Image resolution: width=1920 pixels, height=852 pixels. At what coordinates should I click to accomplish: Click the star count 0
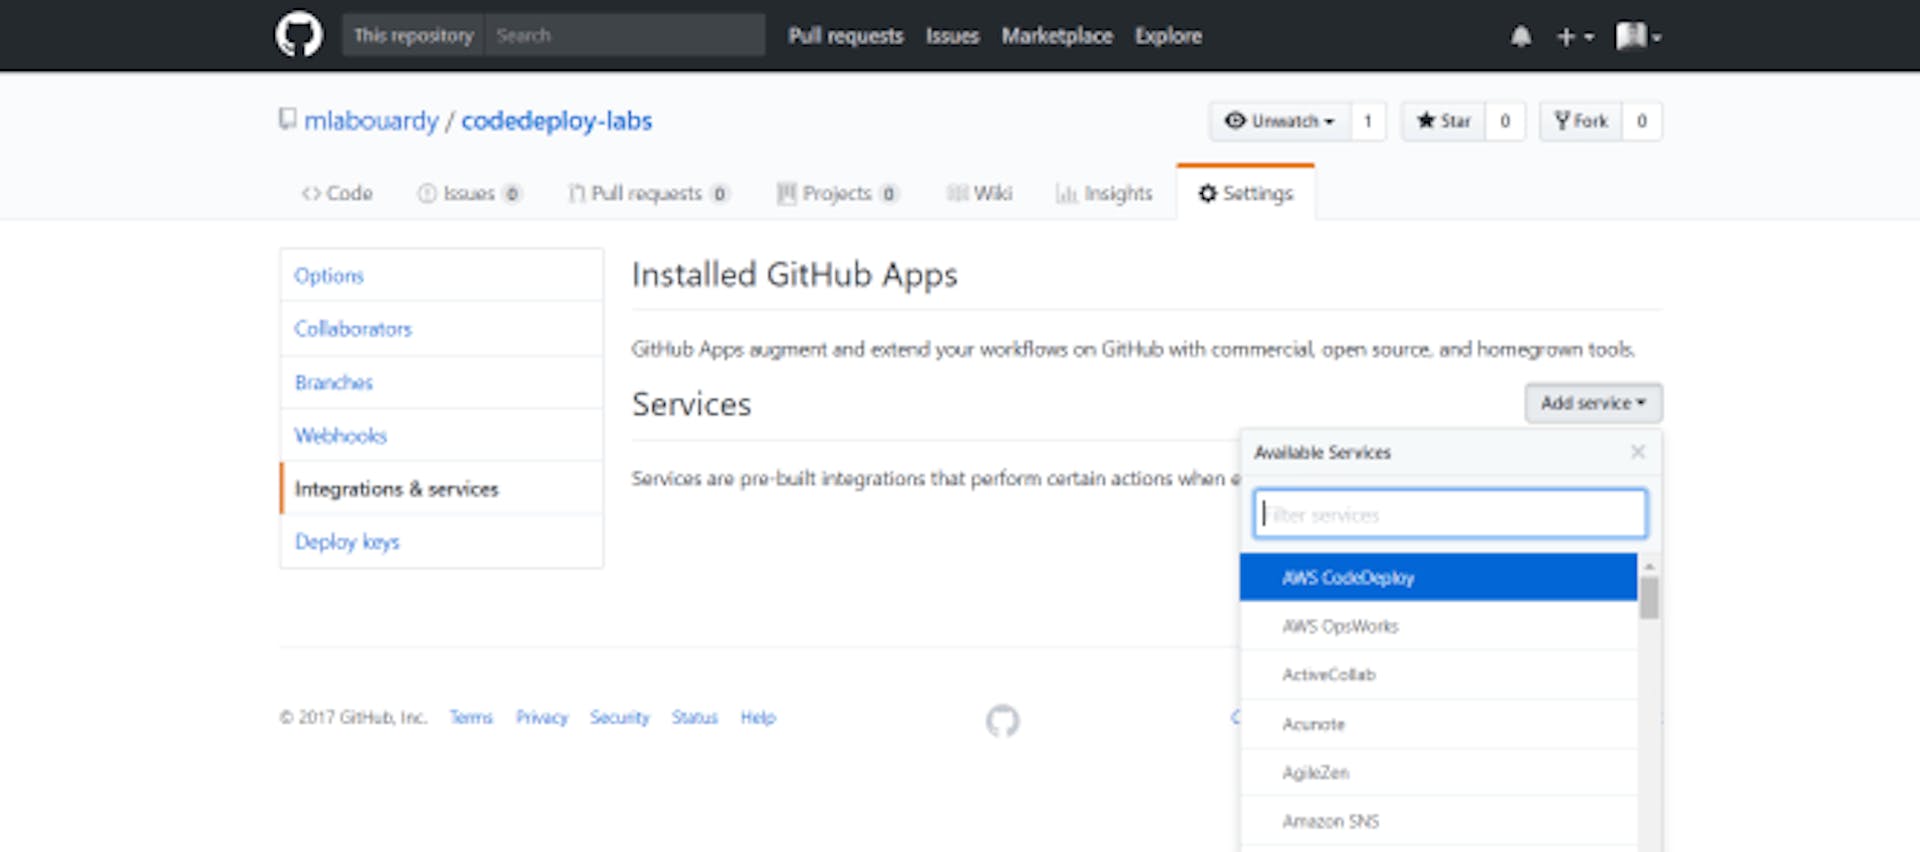coord(1504,121)
